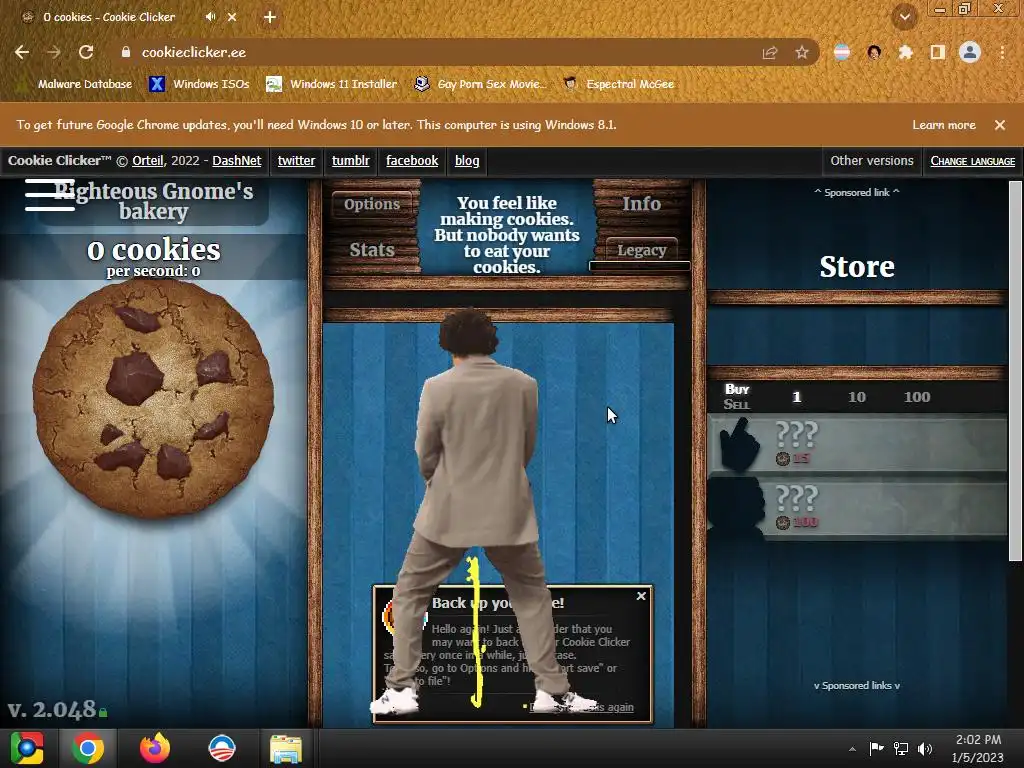Set purchase quantity to 100
Image resolution: width=1024 pixels, height=768 pixels.
(917, 397)
